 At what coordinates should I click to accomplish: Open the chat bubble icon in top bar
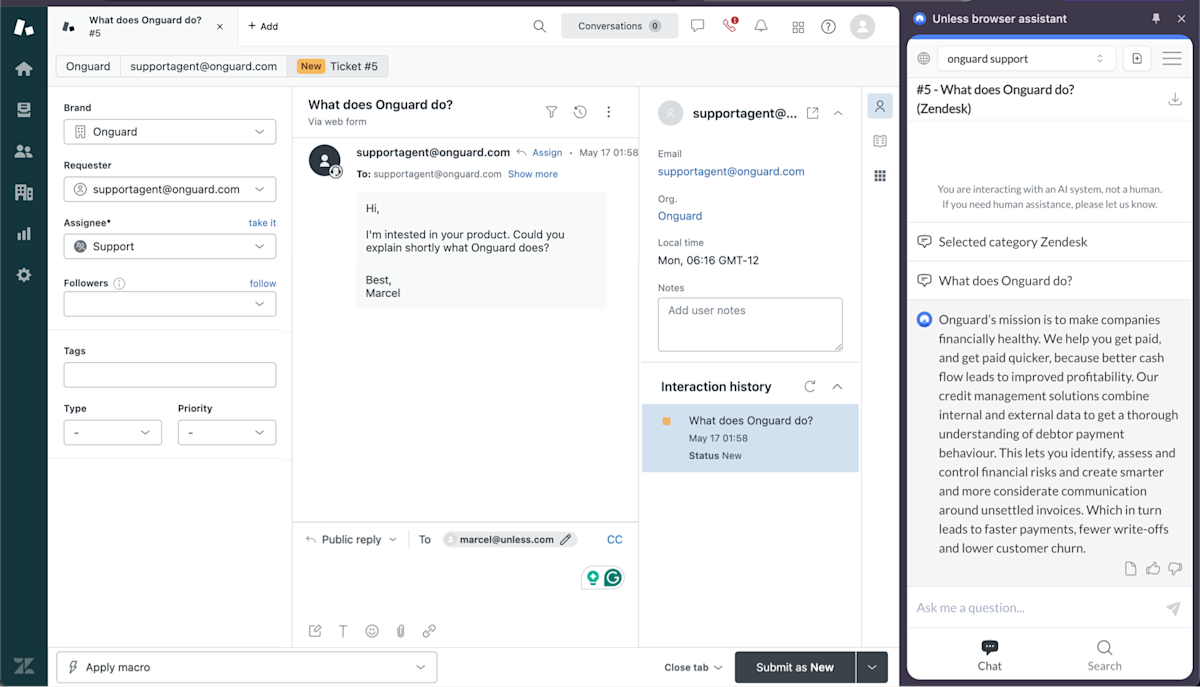(697, 26)
